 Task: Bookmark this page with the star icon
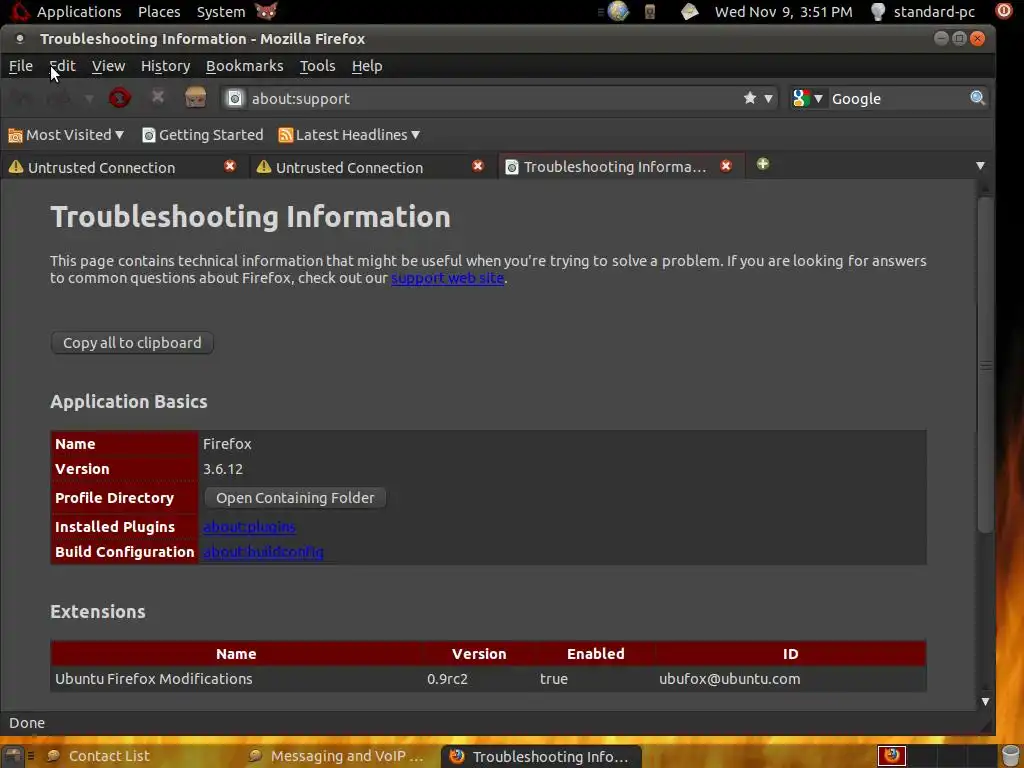(750, 98)
